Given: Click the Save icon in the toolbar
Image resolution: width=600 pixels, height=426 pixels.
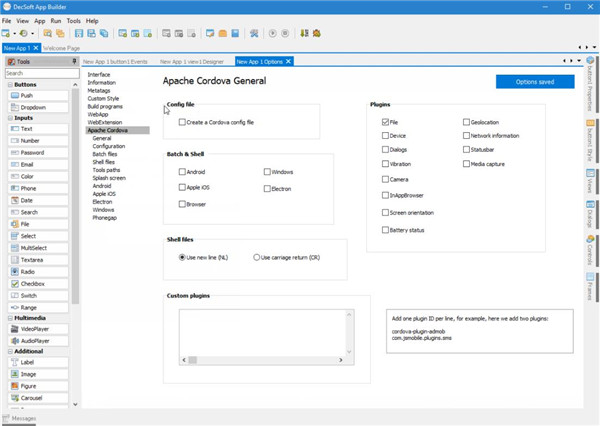Looking at the screenshot, I should point(79,33).
